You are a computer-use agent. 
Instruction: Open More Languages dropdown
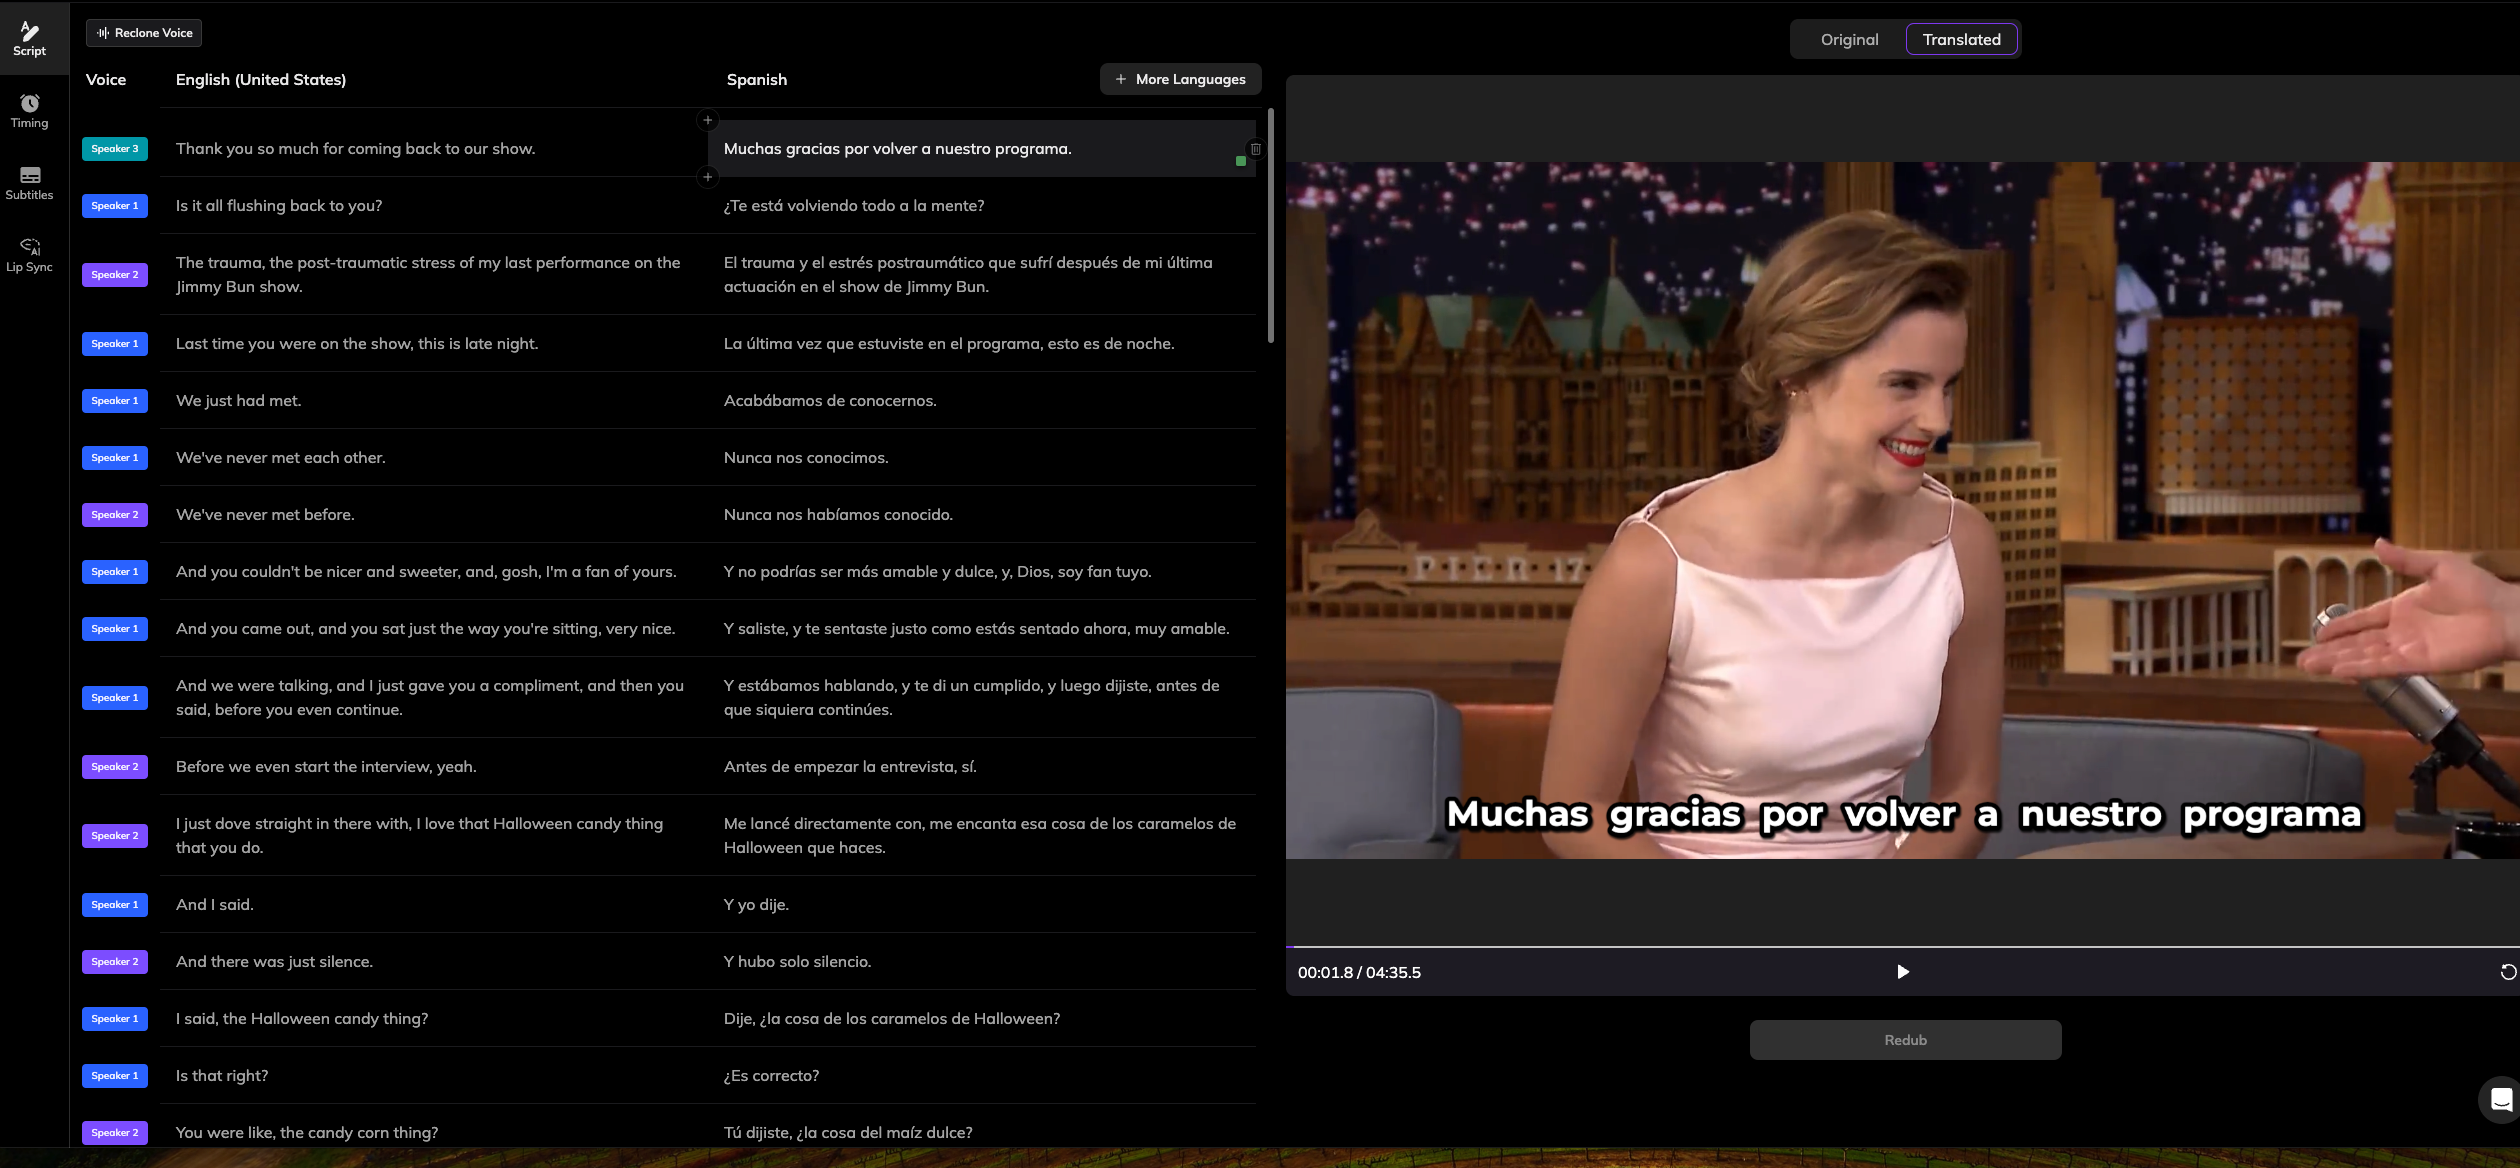tap(1180, 79)
